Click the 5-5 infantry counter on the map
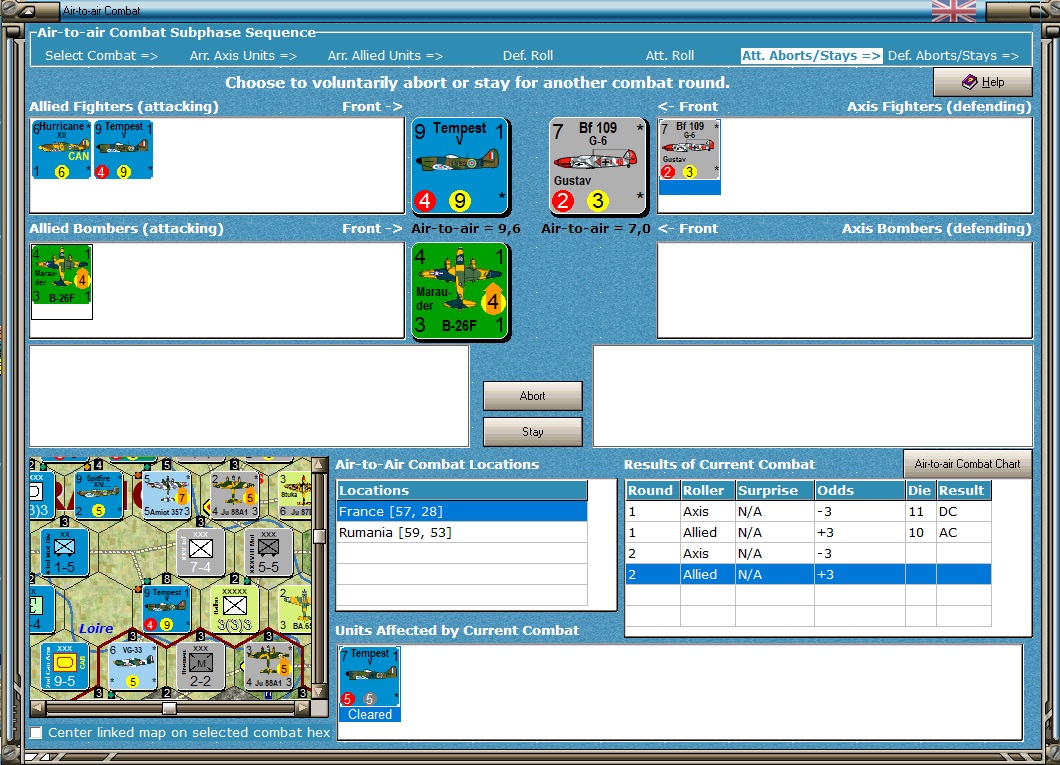 pyautogui.click(x=268, y=553)
